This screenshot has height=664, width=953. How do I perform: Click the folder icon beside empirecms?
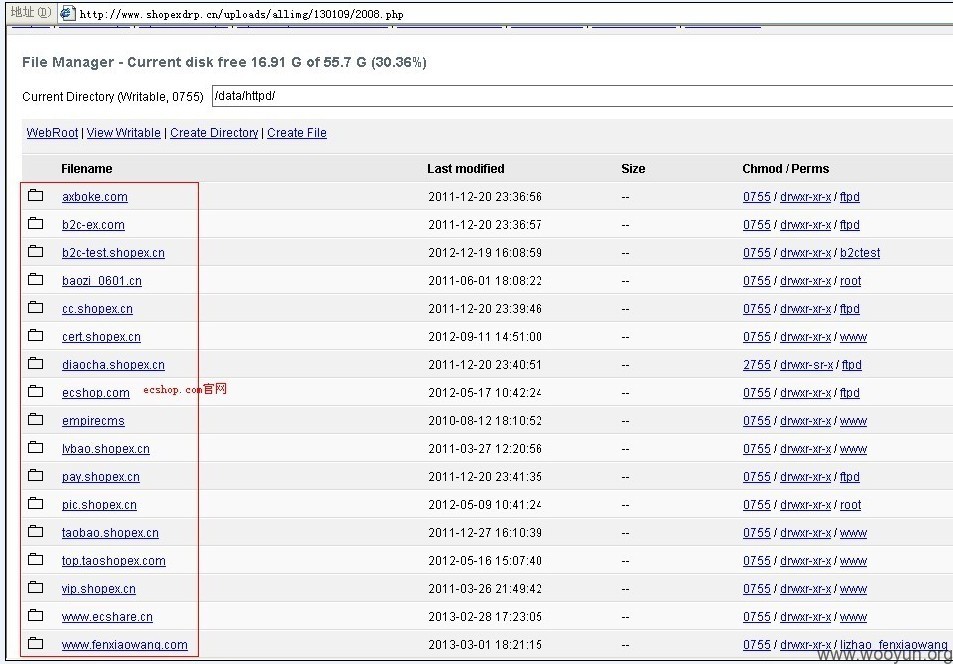click(36, 419)
